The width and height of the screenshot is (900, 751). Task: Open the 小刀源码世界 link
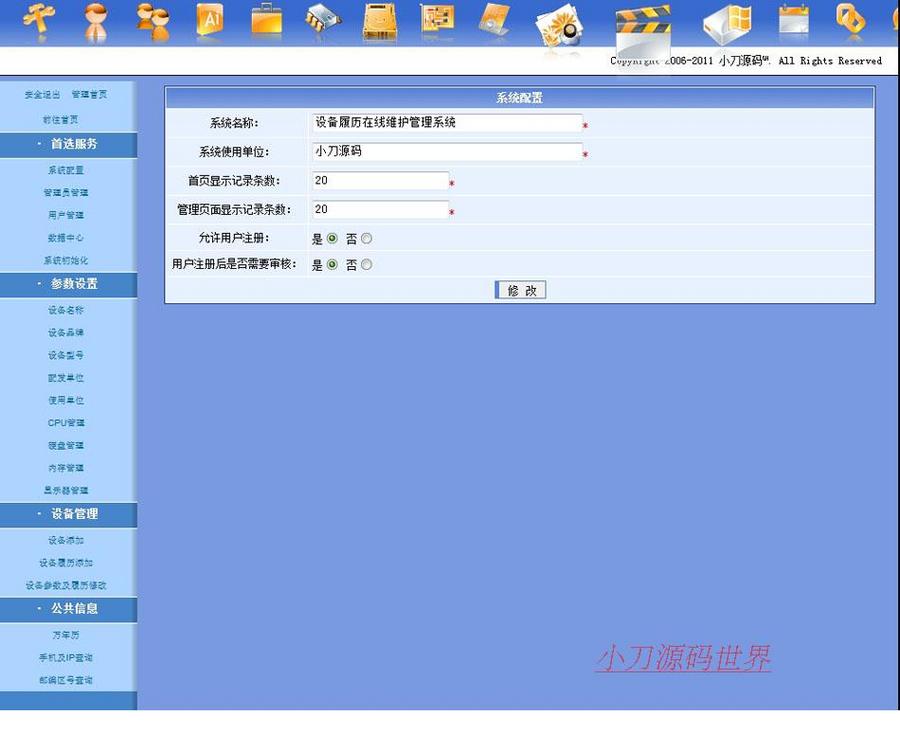coord(683,658)
